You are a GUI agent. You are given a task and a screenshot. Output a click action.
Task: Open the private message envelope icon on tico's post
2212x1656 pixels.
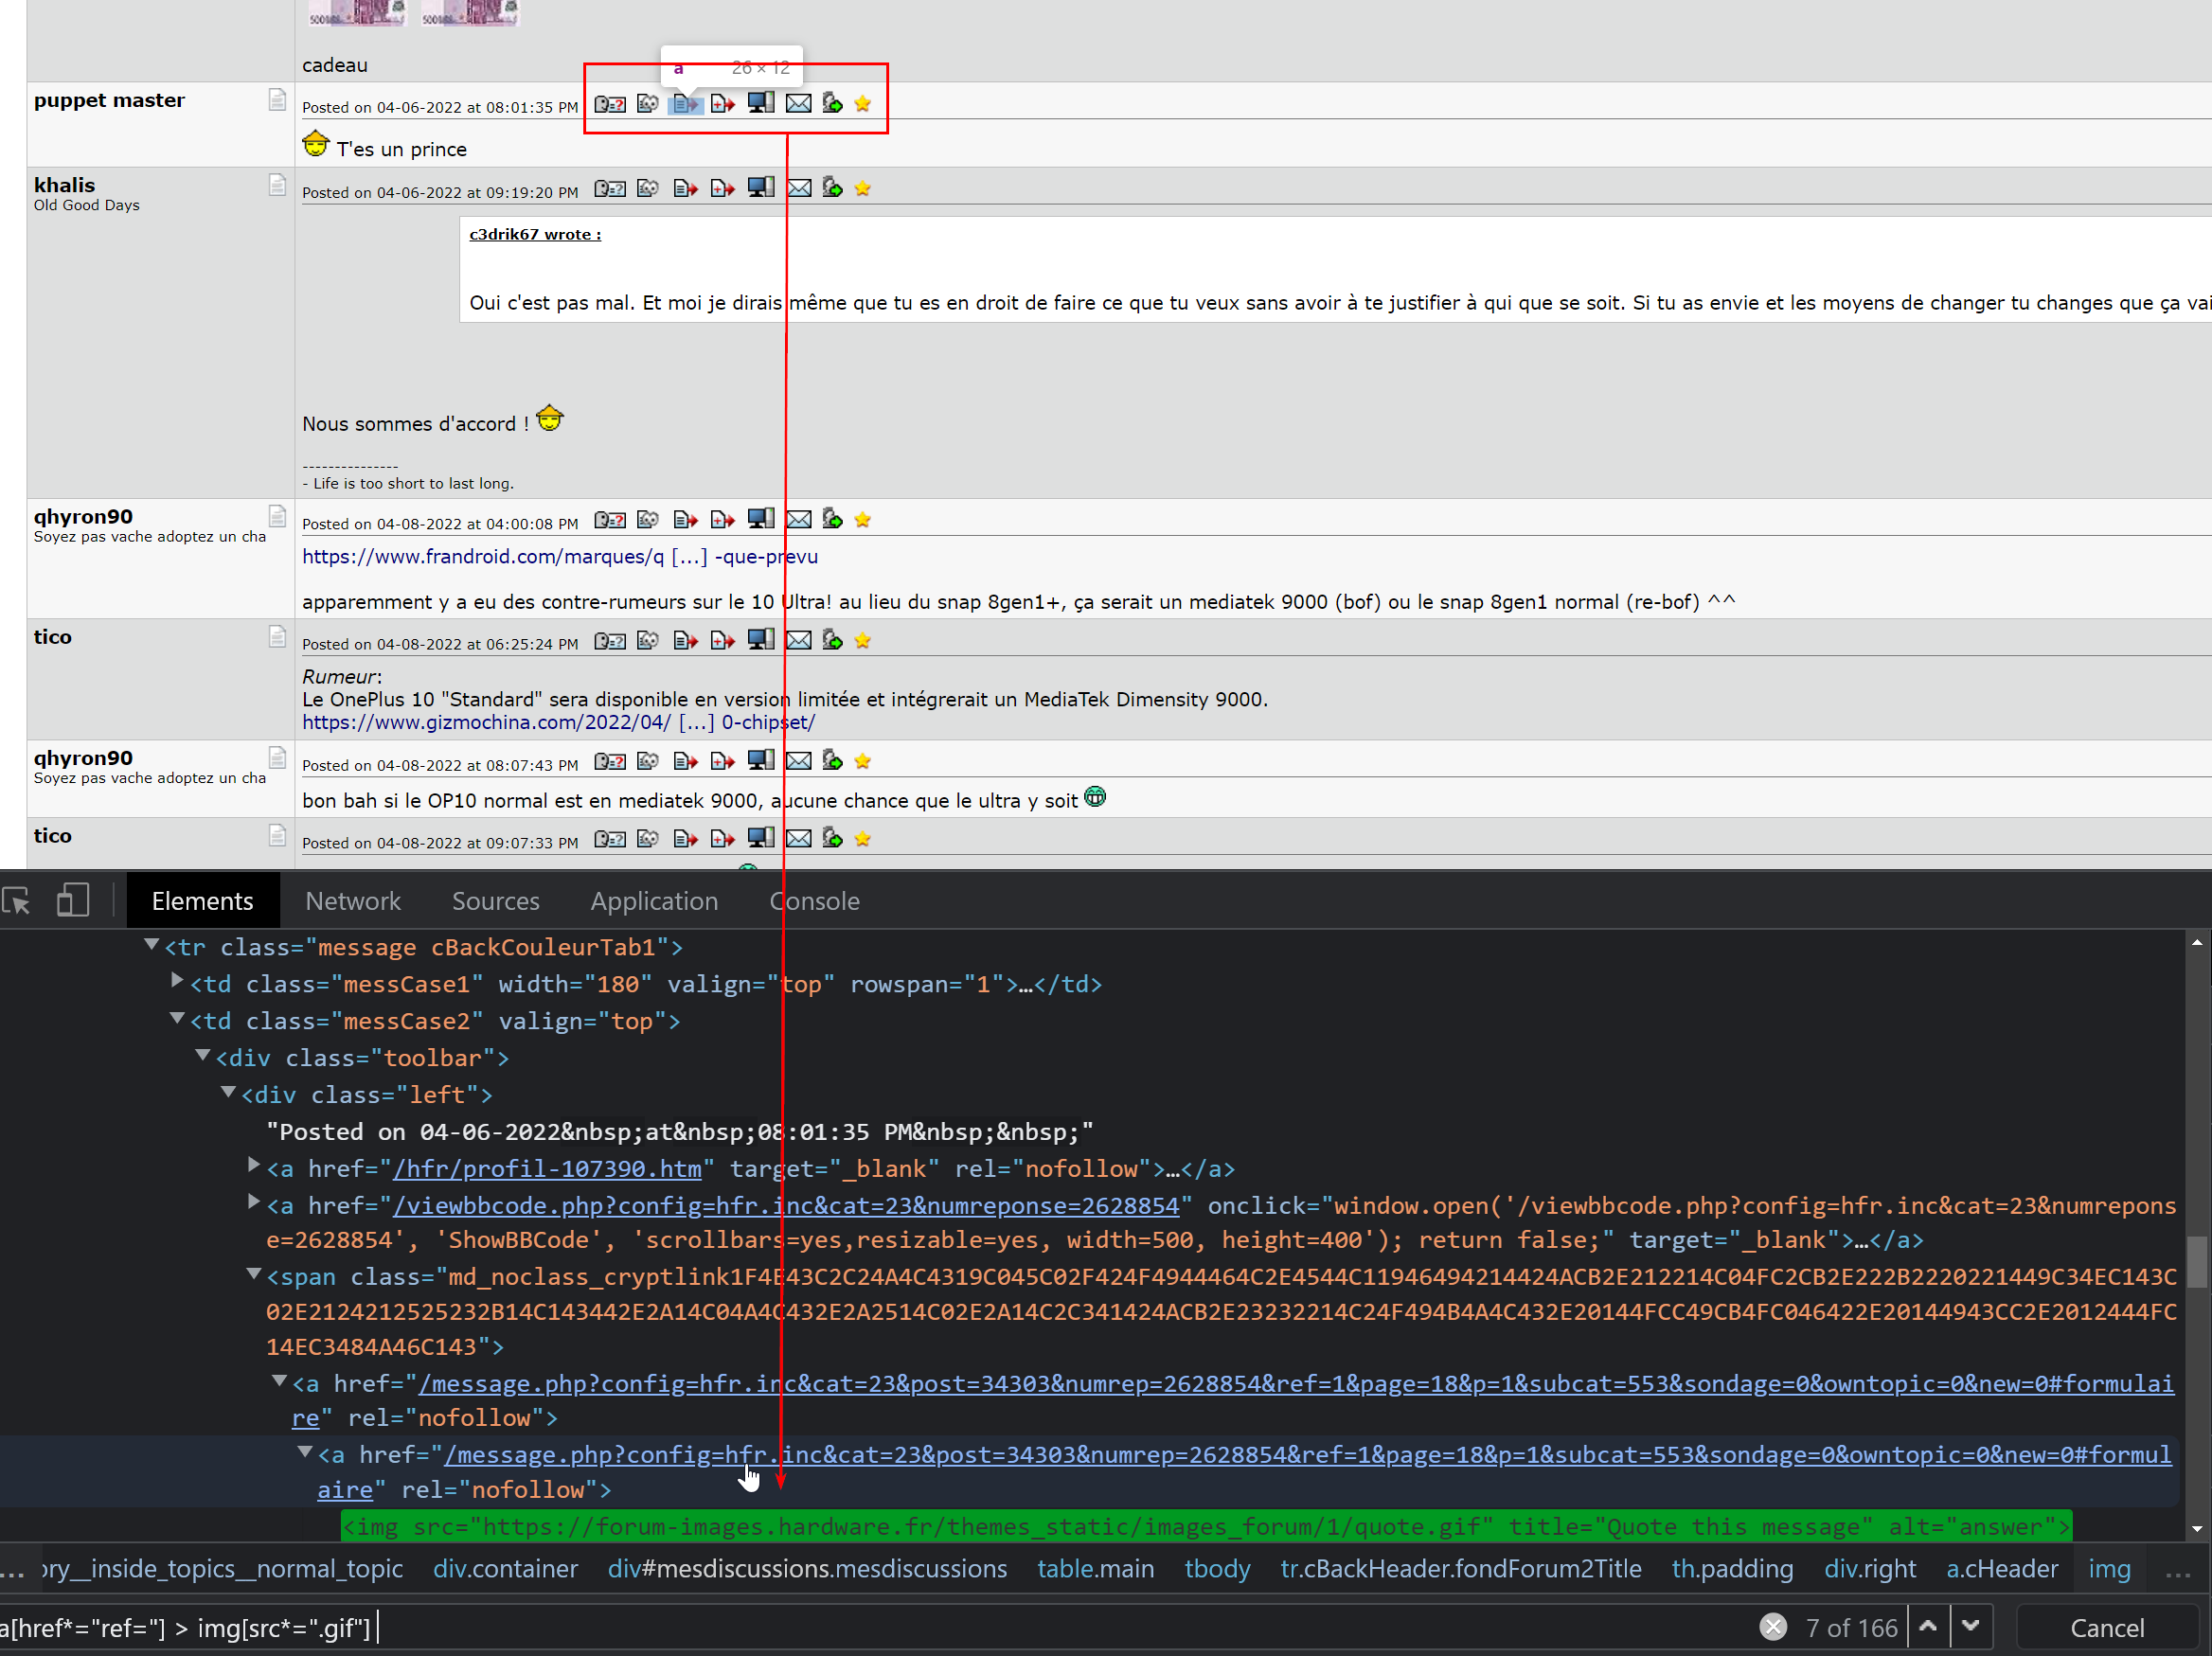797,640
